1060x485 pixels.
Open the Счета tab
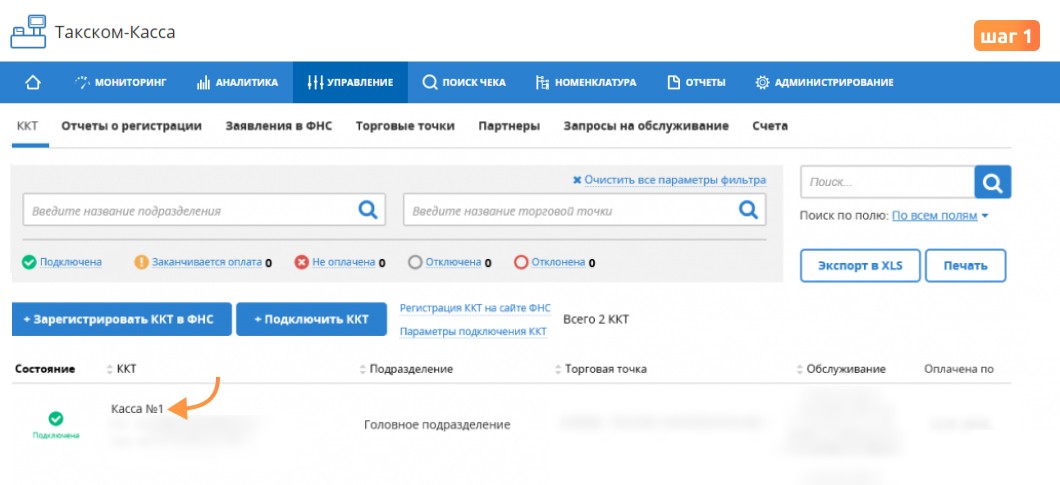click(x=770, y=126)
